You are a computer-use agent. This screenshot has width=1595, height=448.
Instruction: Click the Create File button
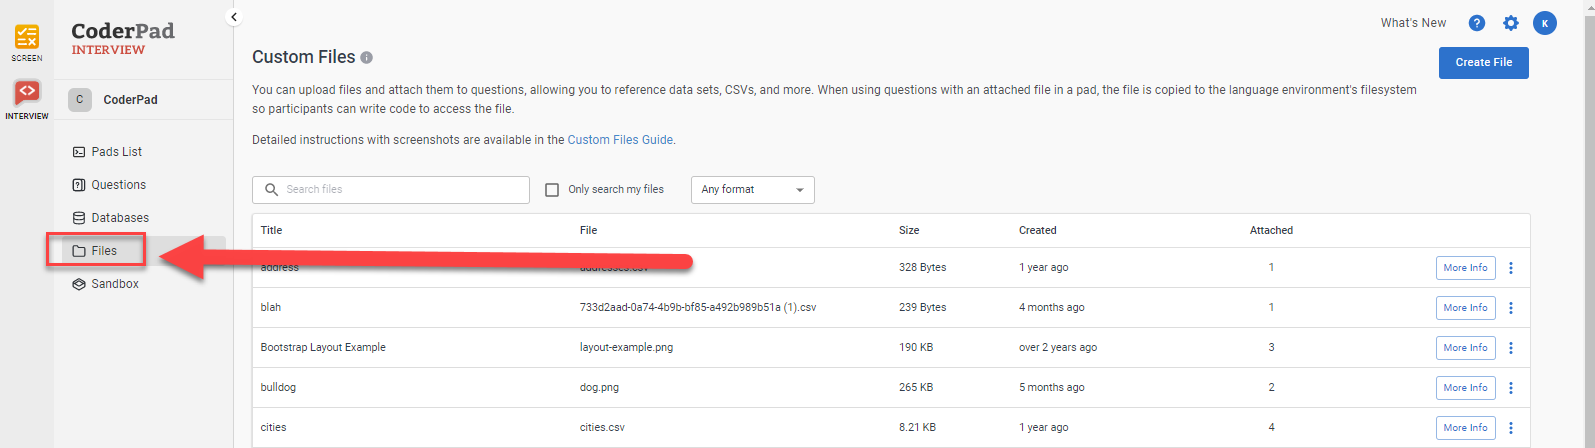coord(1483,62)
